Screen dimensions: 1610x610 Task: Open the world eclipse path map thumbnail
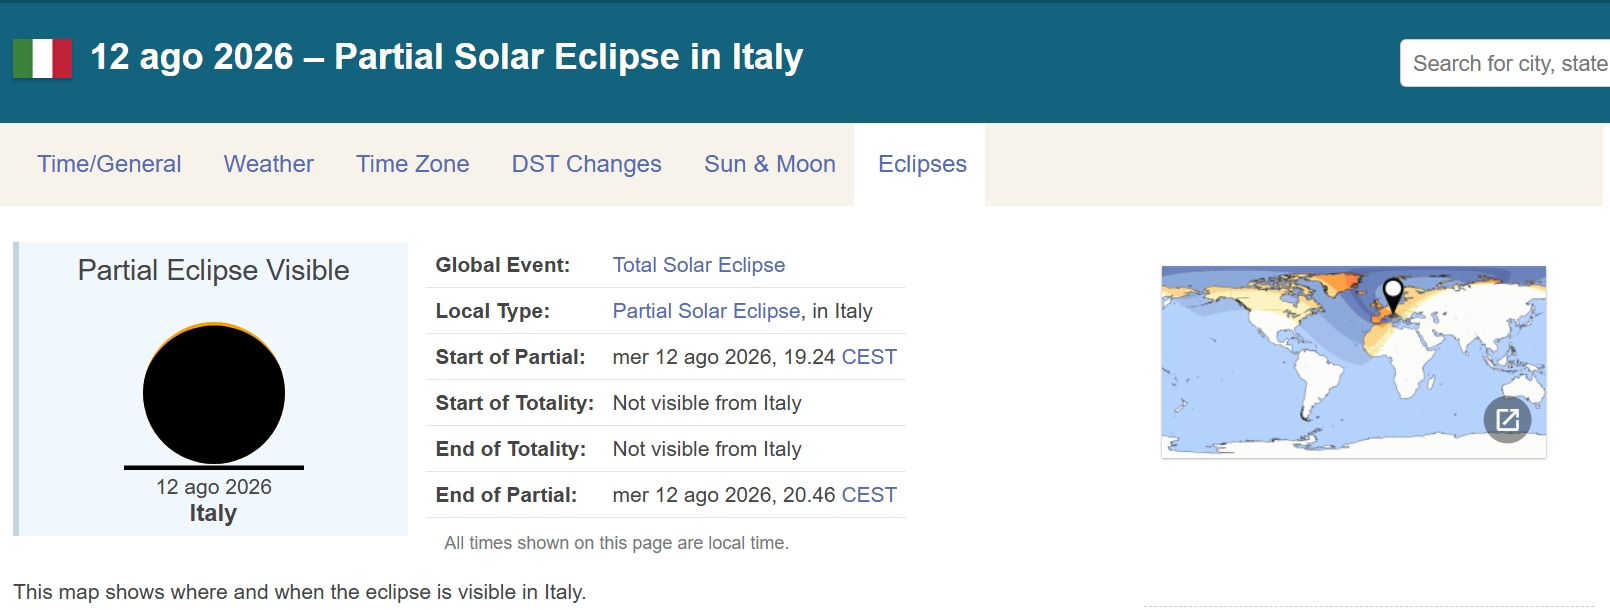point(1354,362)
